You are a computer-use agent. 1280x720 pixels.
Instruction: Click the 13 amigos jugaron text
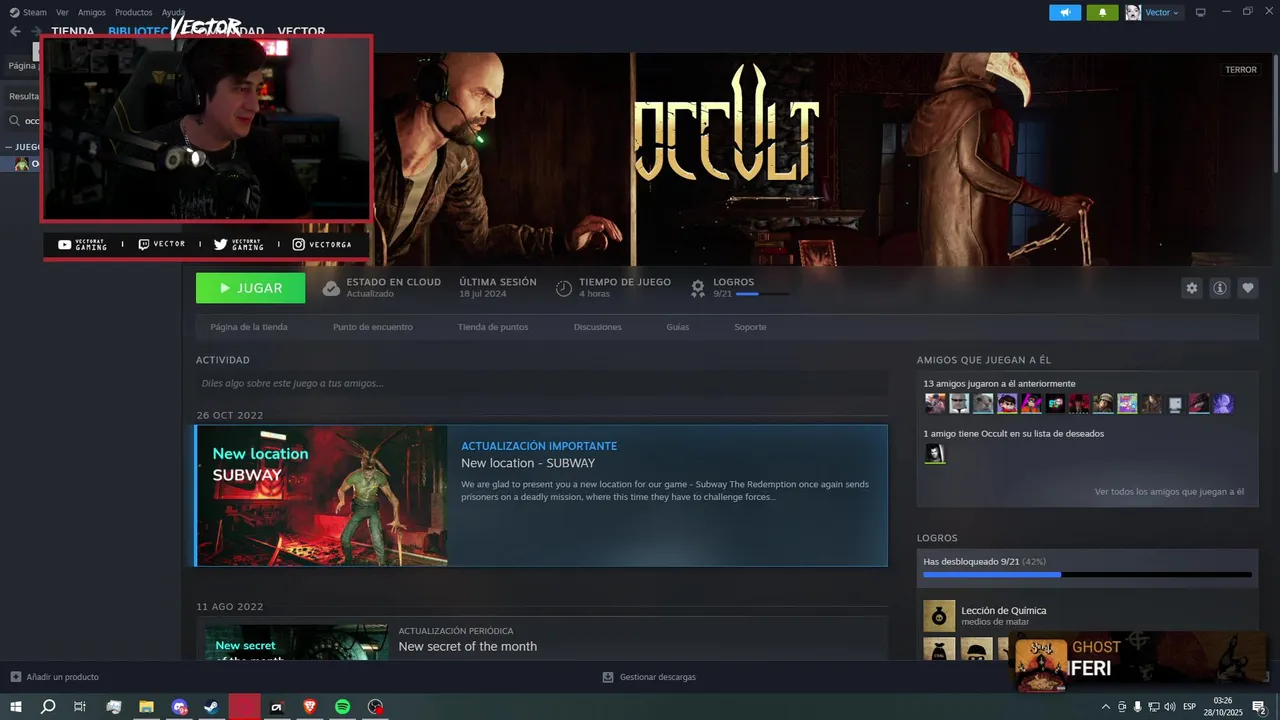999,384
